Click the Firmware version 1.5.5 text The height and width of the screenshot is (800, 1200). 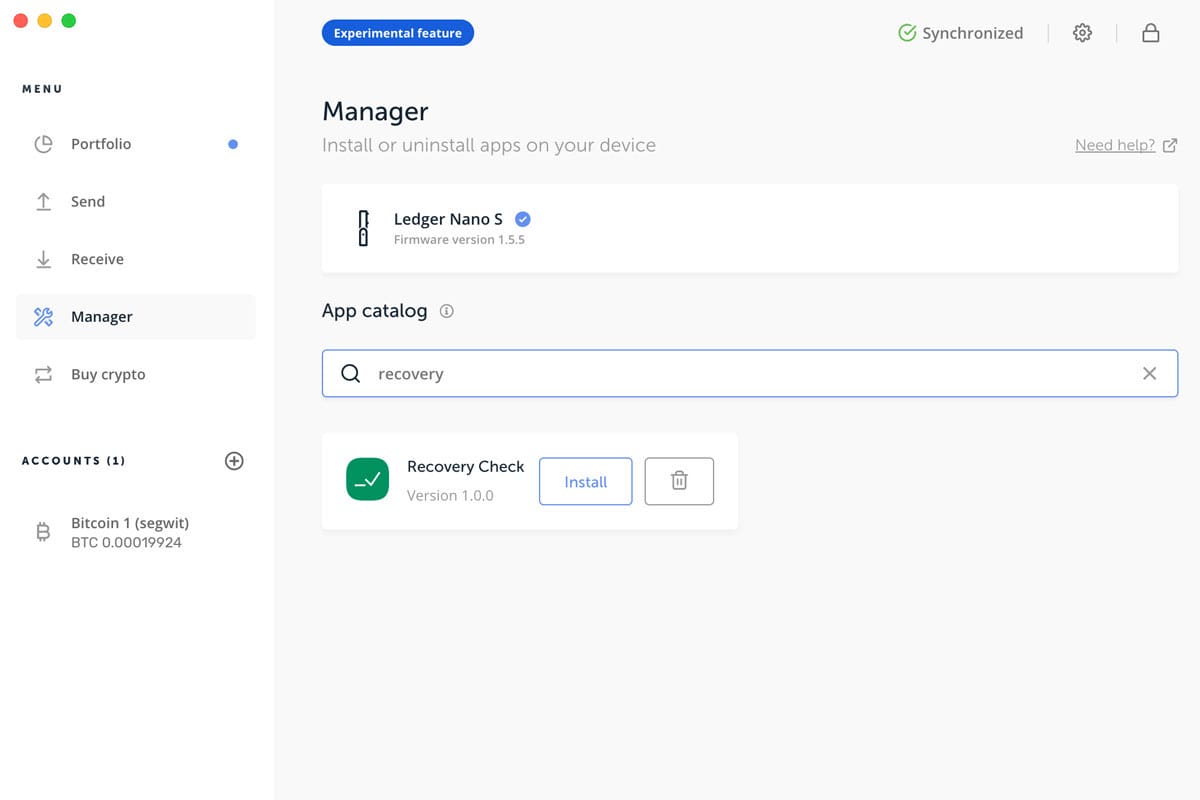(459, 240)
